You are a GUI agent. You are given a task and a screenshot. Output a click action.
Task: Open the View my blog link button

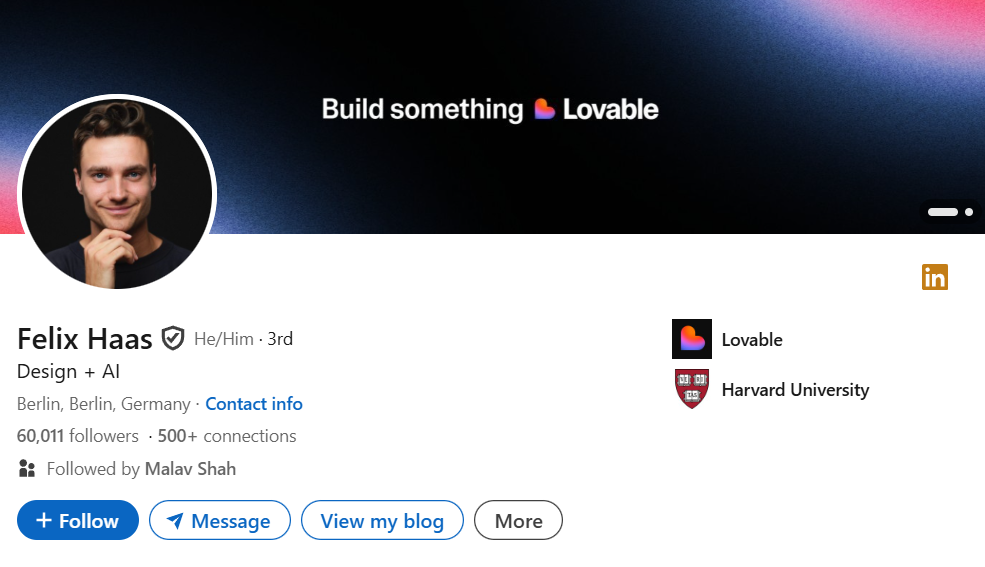click(382, 520)
